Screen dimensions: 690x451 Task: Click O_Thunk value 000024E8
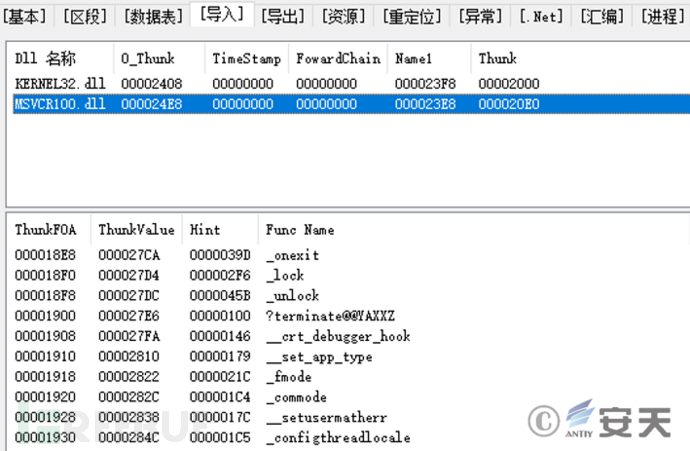151,104
